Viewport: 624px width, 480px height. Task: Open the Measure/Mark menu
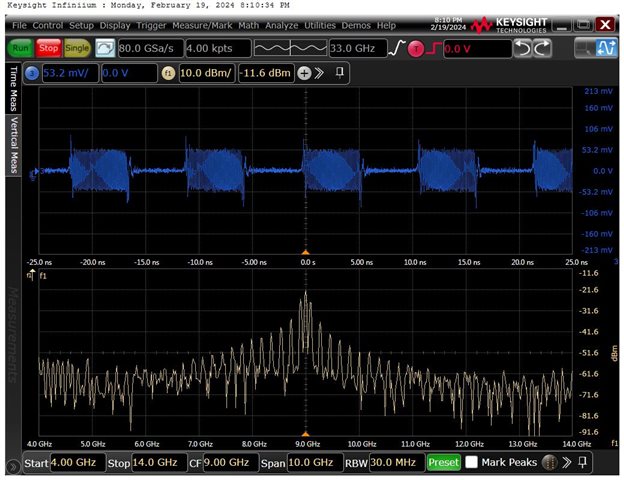tap(202, 25)
